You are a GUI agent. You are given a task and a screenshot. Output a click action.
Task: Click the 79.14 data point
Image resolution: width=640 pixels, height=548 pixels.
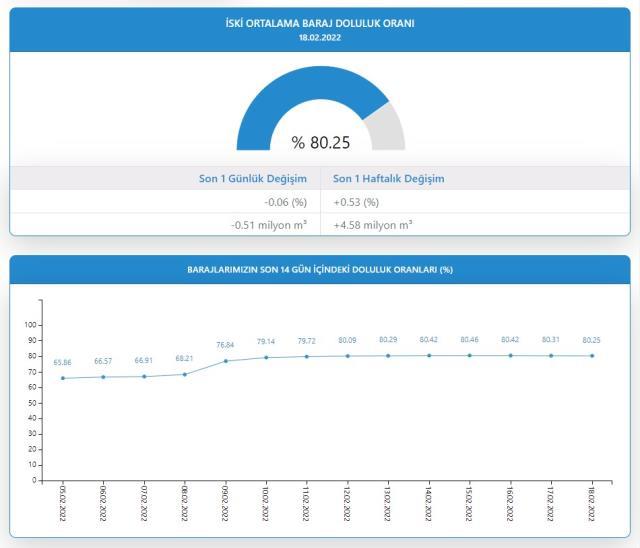pyautogui.click(x=266, y=357)
